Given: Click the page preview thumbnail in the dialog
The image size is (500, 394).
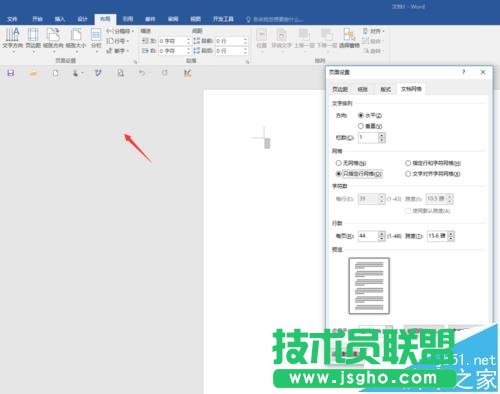Looking at the screenshot, I should [x=369, y=286].
